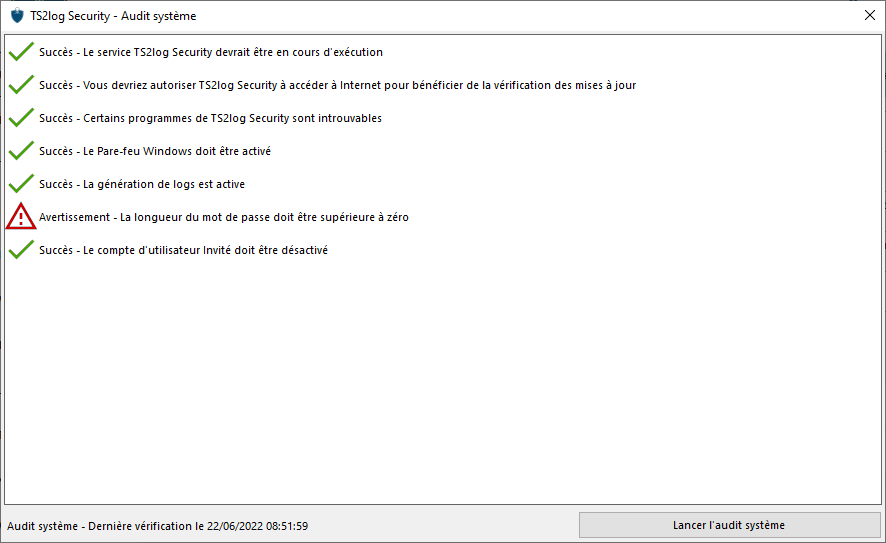886x543 pixels.
Task: Click the red warning triangle for password length
Action: 21,216
